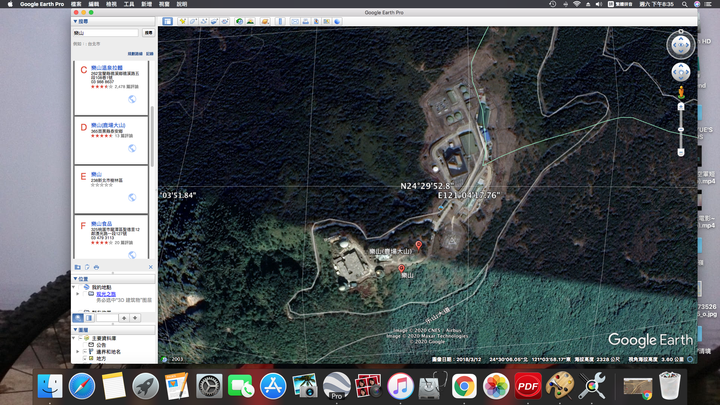
Task: Click the 搜尋 search button
Action: click(x=147, y=33)
